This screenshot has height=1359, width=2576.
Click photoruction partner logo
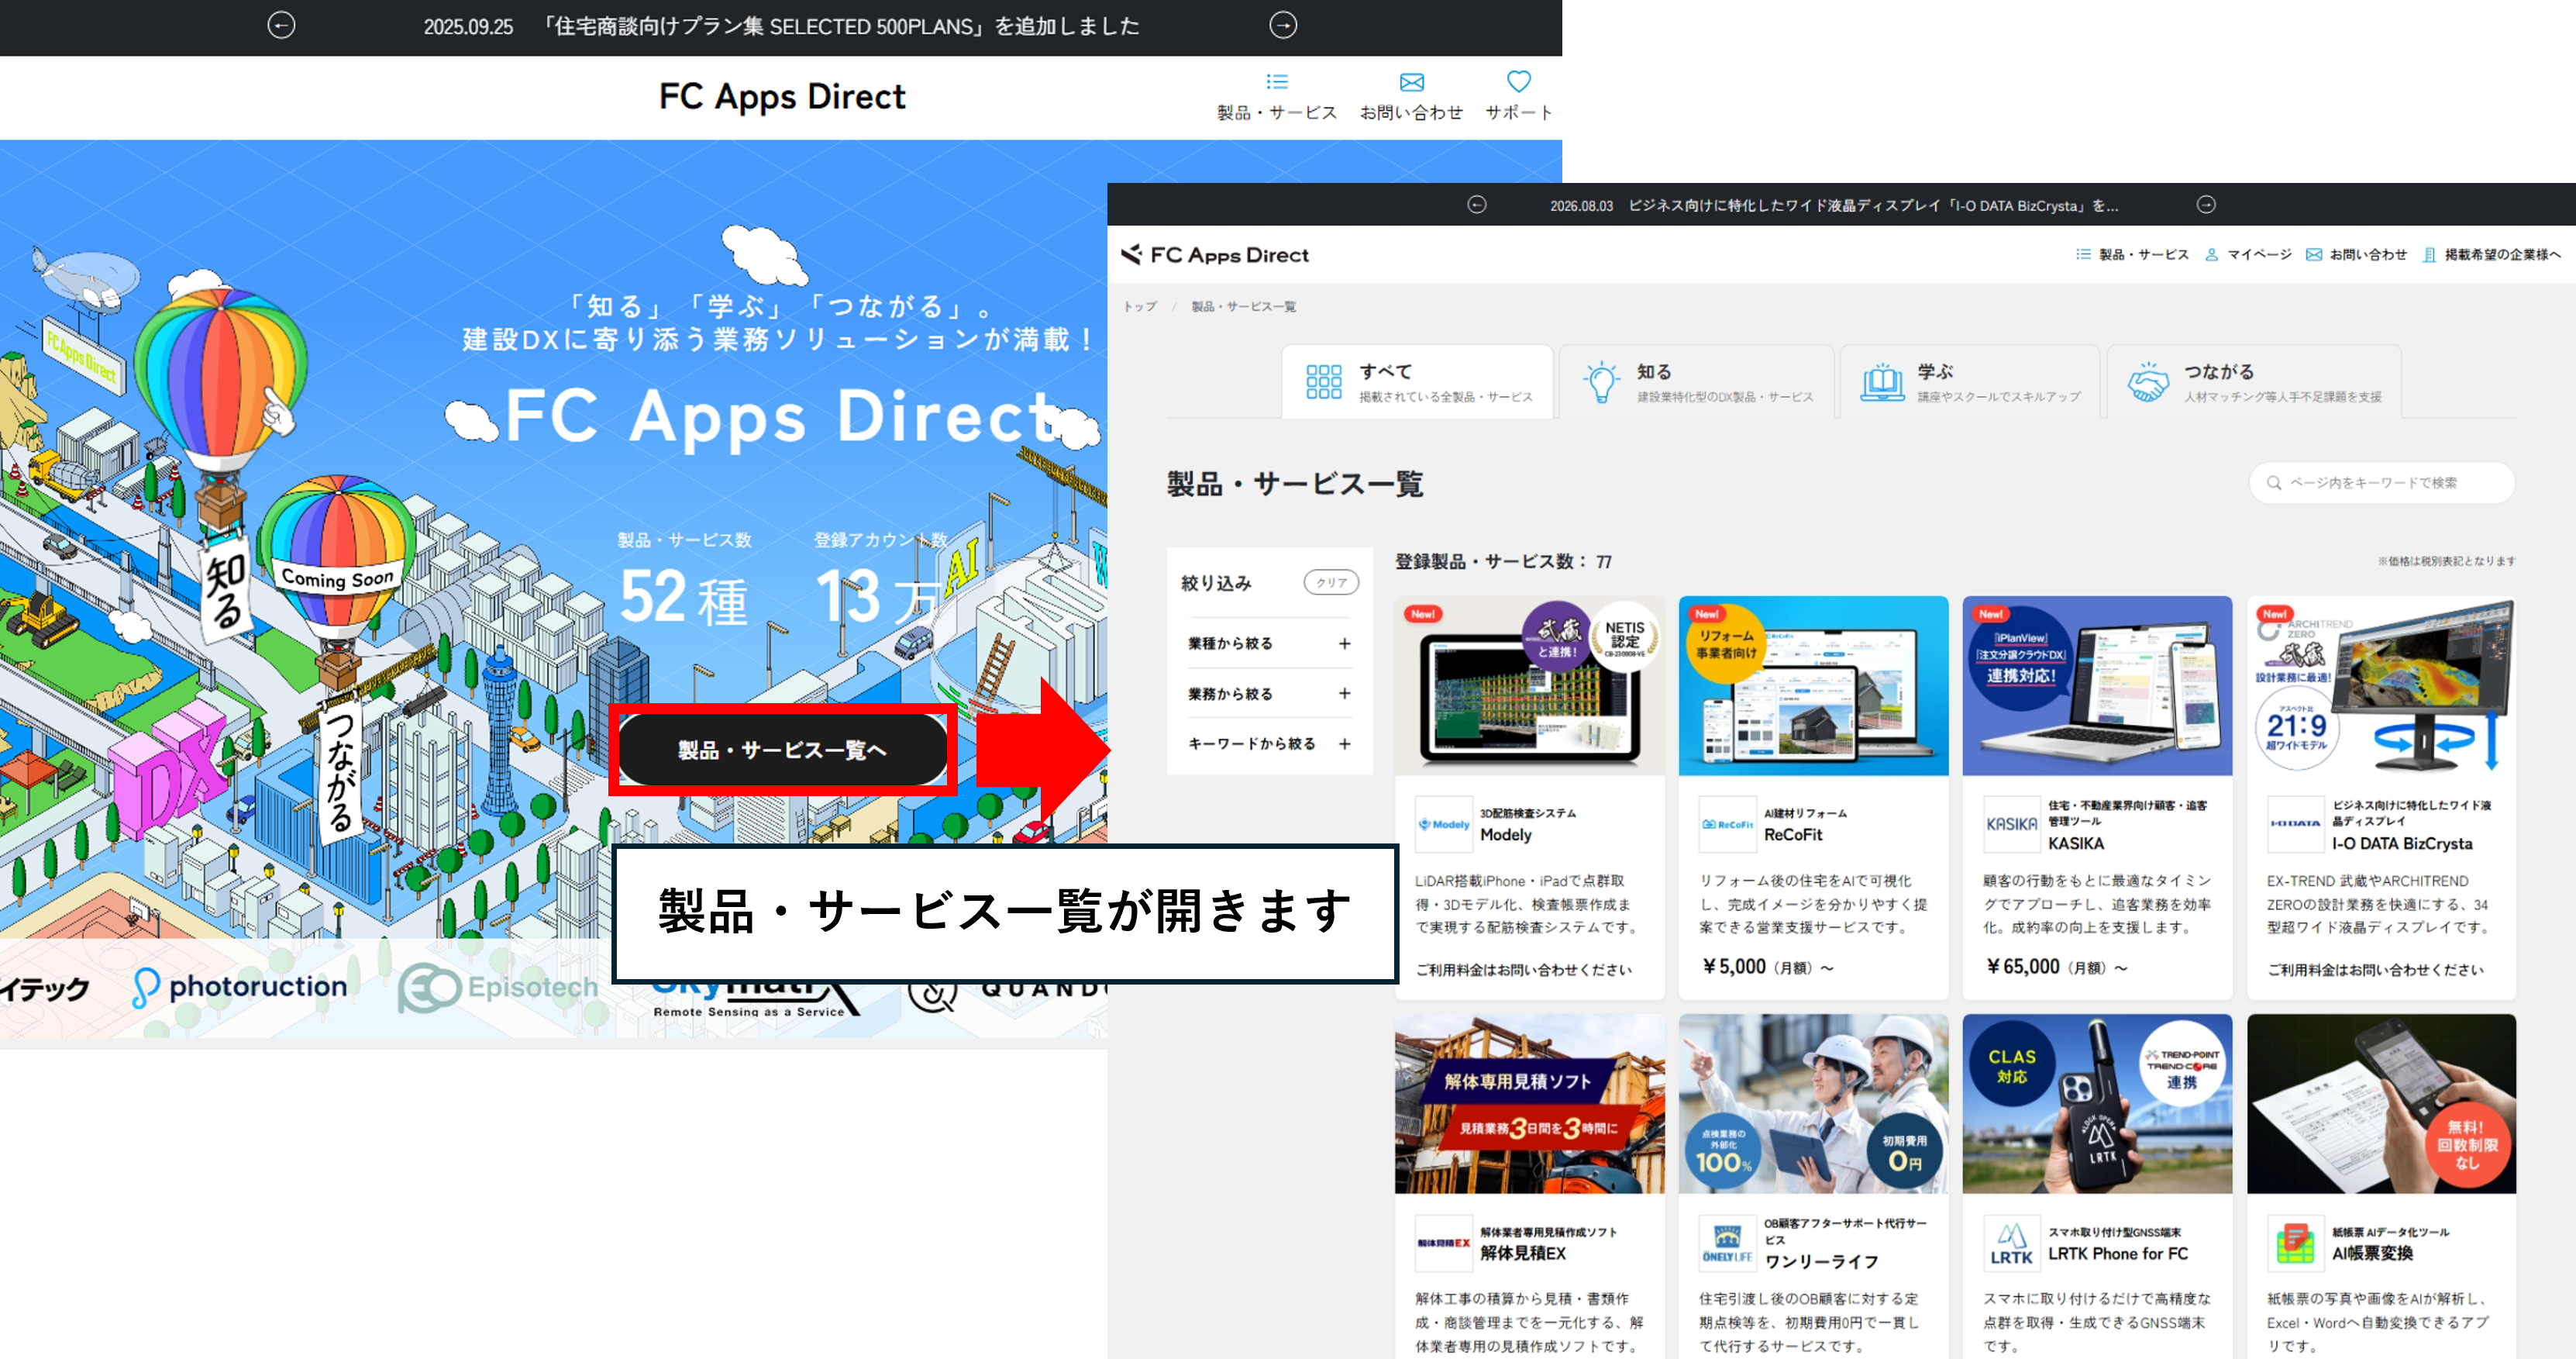pyautogui.click(x=240, y=987)
